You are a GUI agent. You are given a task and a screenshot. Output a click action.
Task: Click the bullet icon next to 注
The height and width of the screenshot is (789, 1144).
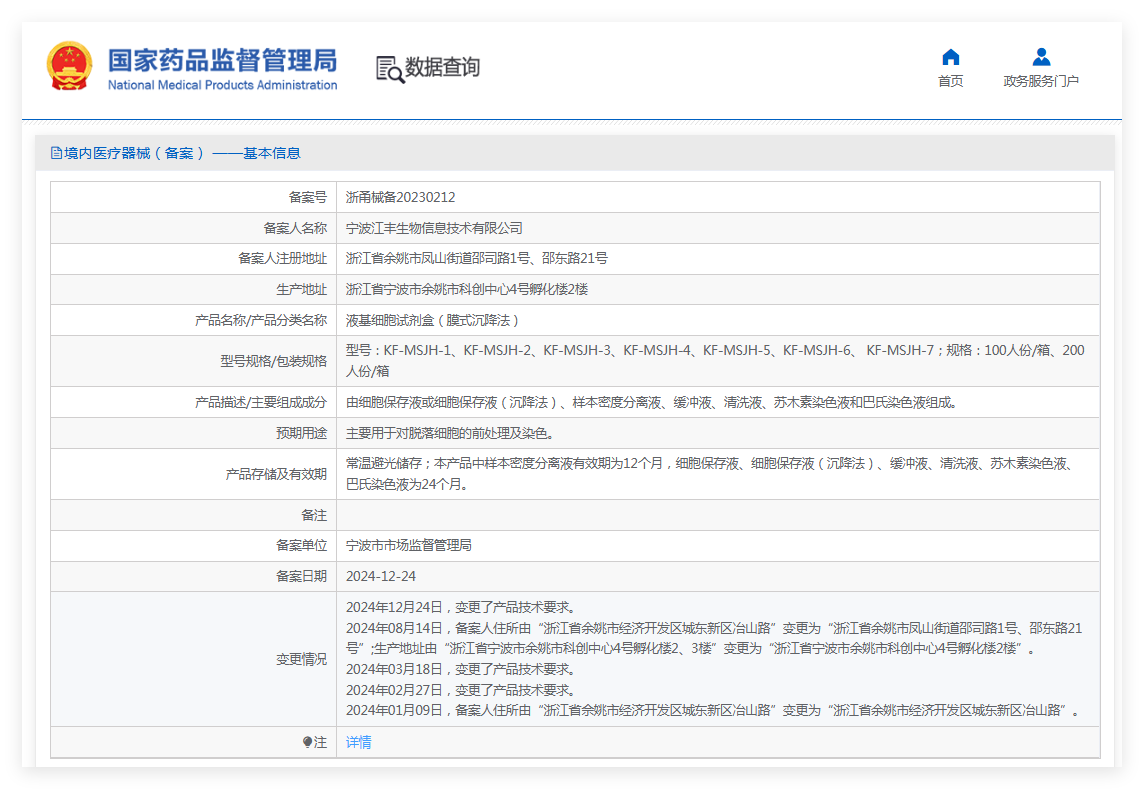click(307, 742)
